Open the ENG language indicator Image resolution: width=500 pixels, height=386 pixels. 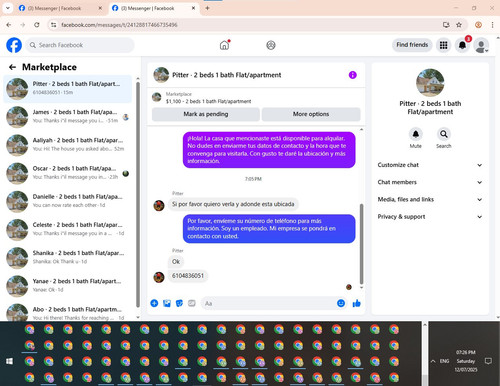pos(444,361)
